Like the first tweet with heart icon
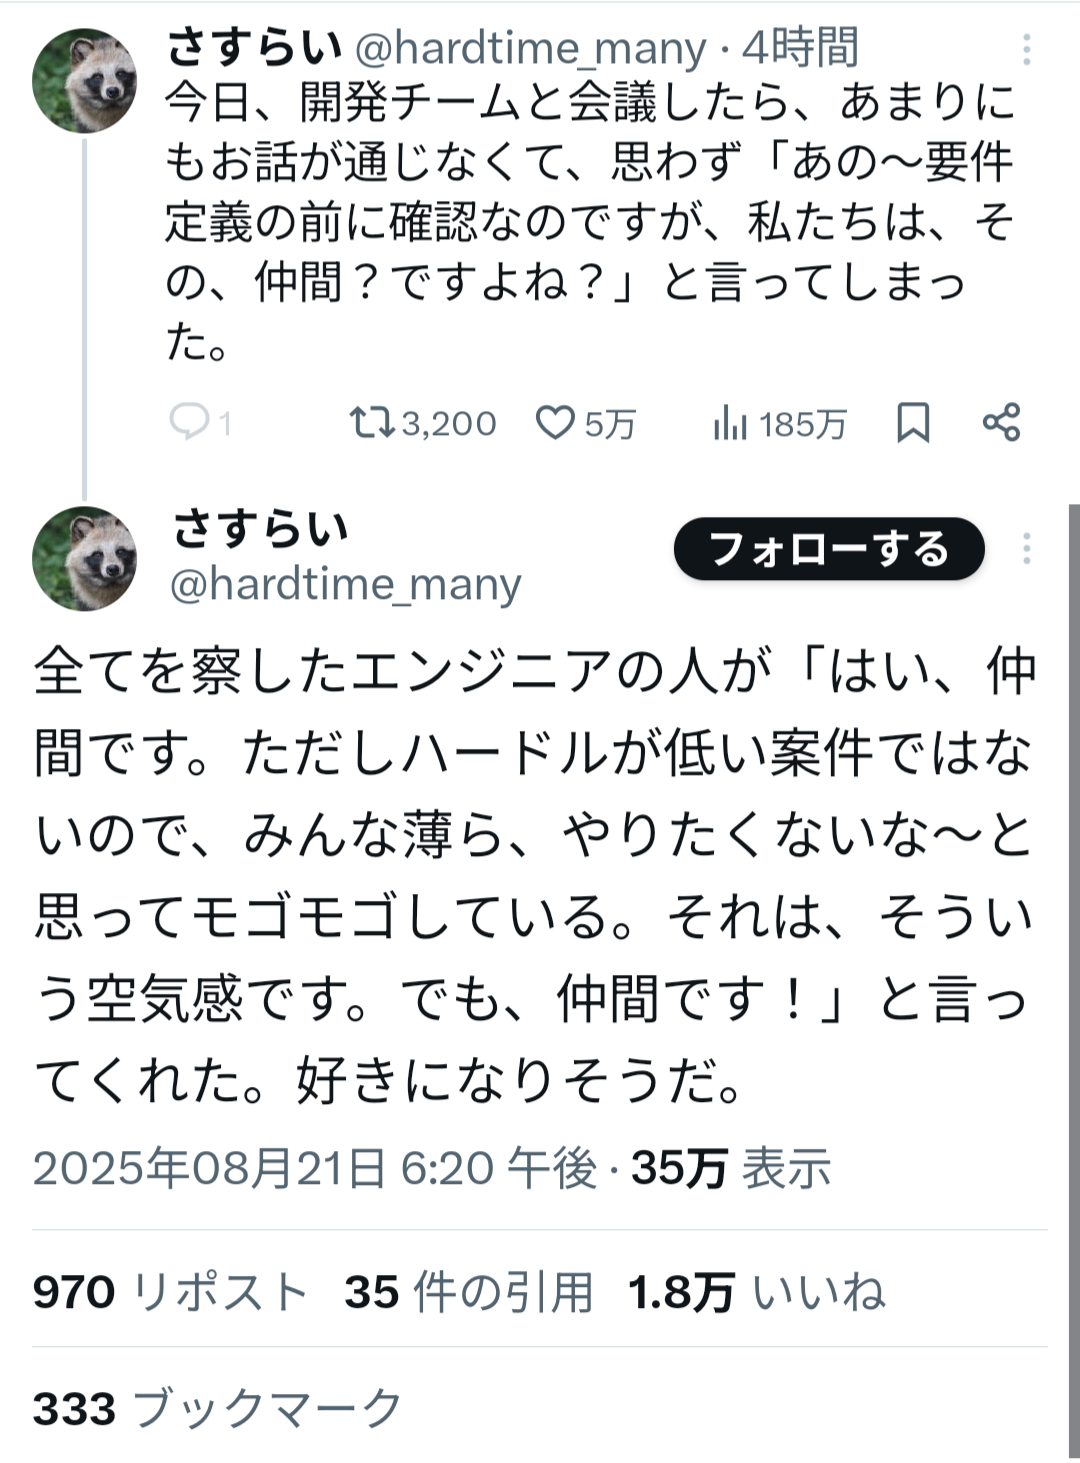The width and height of the screenshot is (1080, 1463). pos(555,422)
